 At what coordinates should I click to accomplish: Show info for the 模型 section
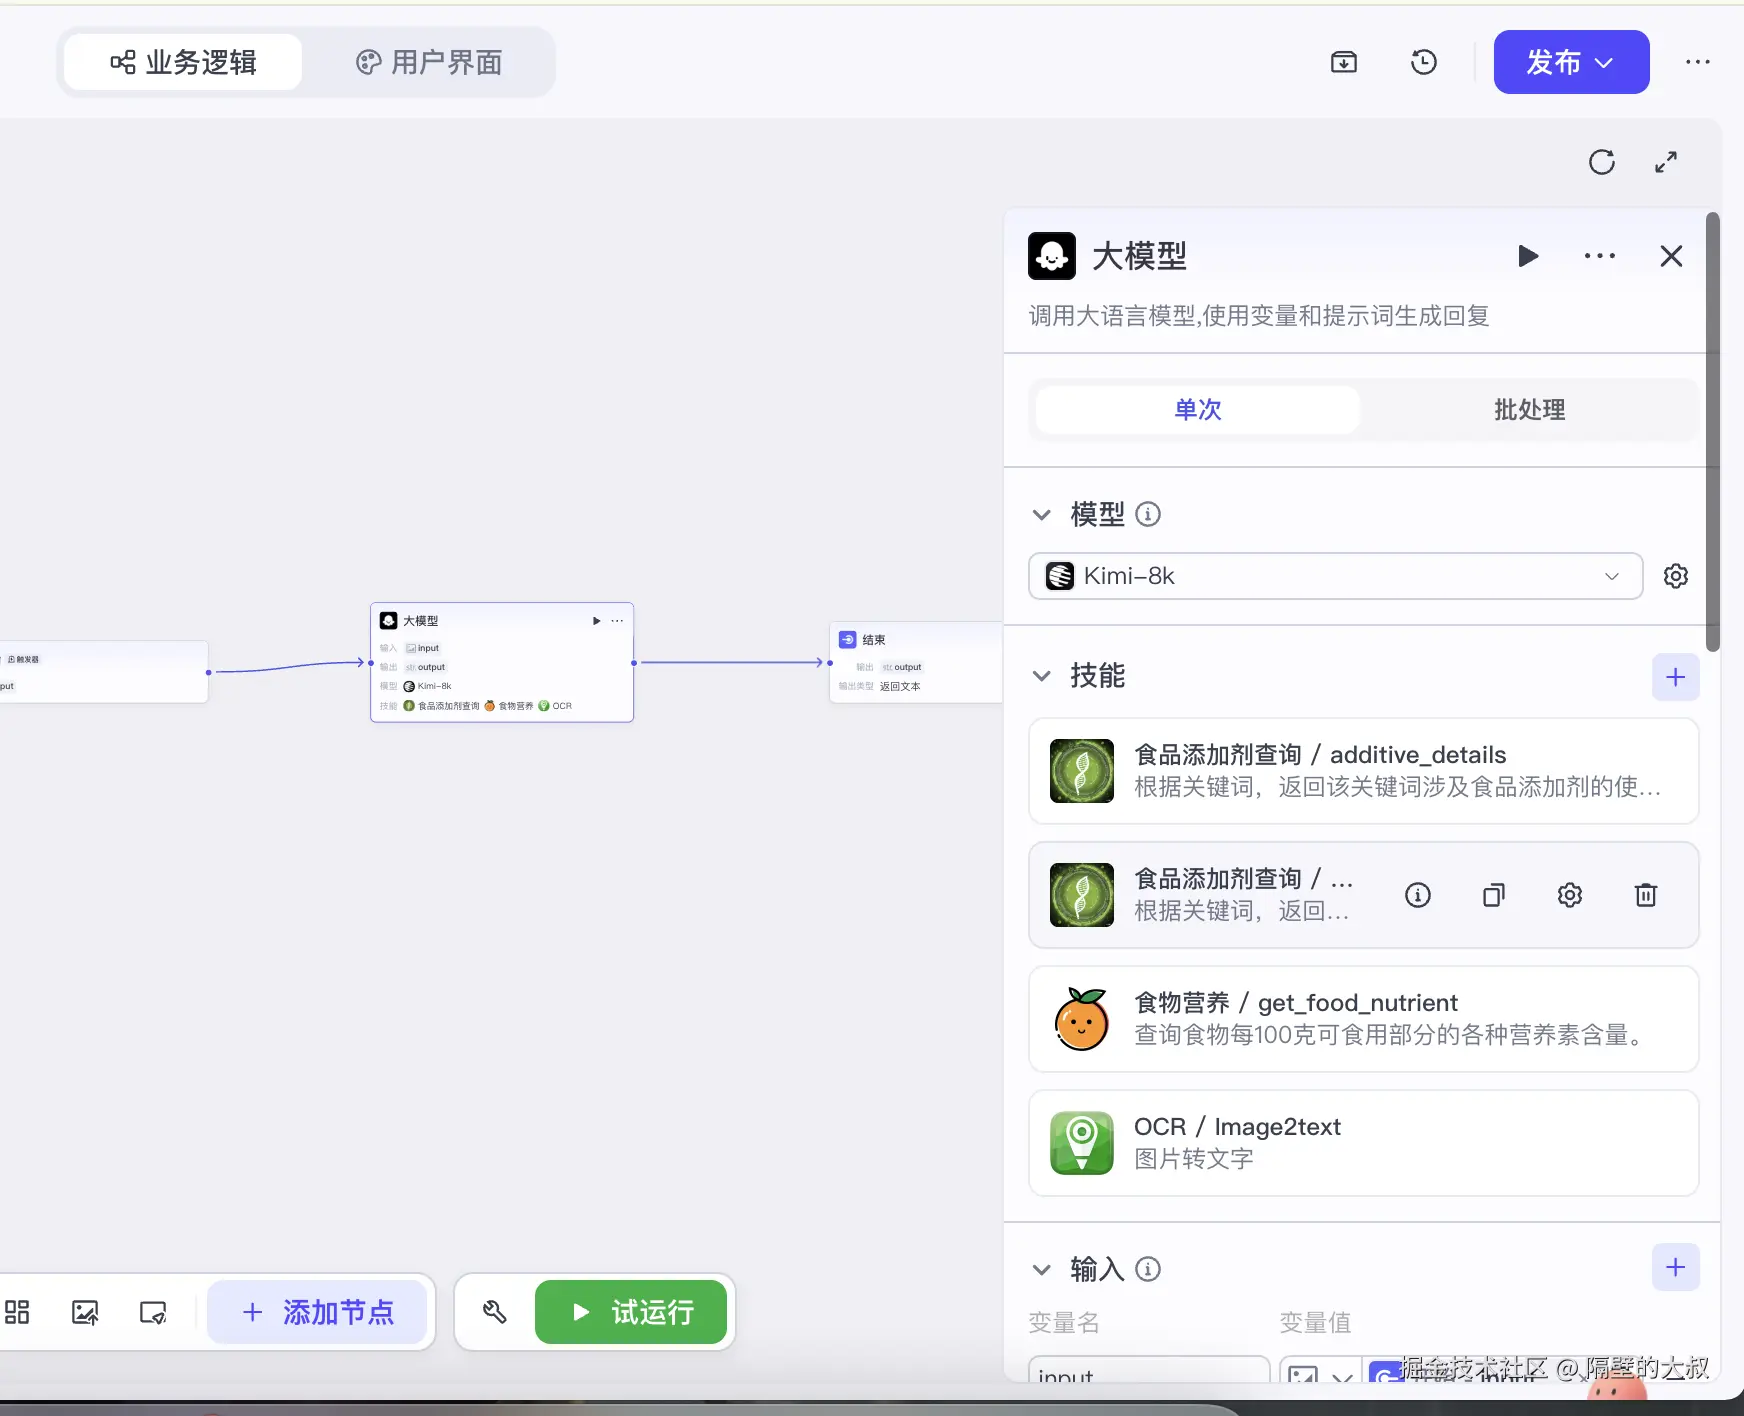(x=1148, y=515)
